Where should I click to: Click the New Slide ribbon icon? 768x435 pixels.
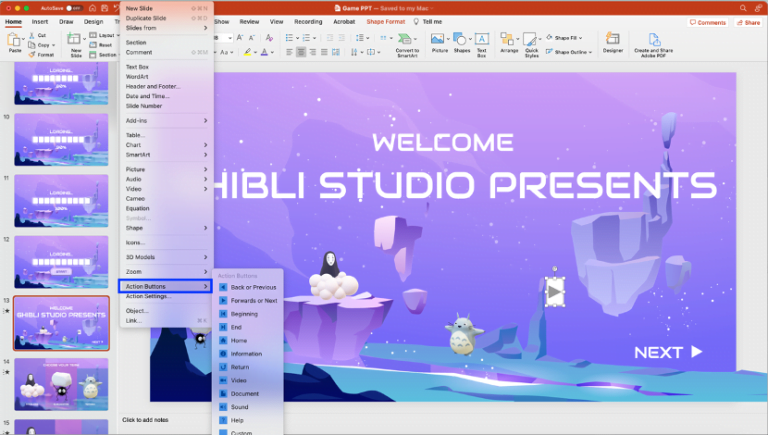click(x=76, y=43)
